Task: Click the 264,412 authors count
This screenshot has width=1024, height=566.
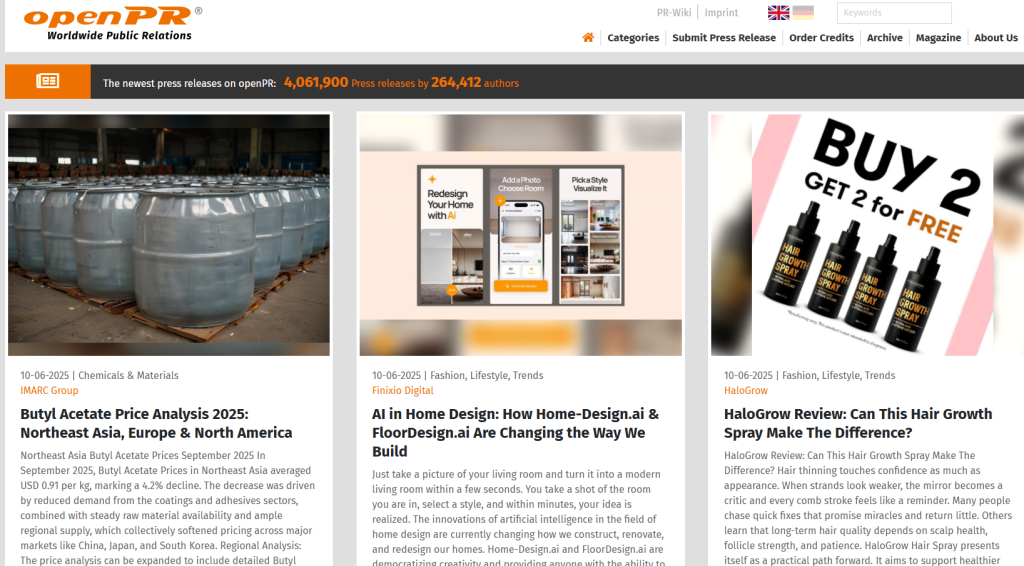Action: [456, 82]
